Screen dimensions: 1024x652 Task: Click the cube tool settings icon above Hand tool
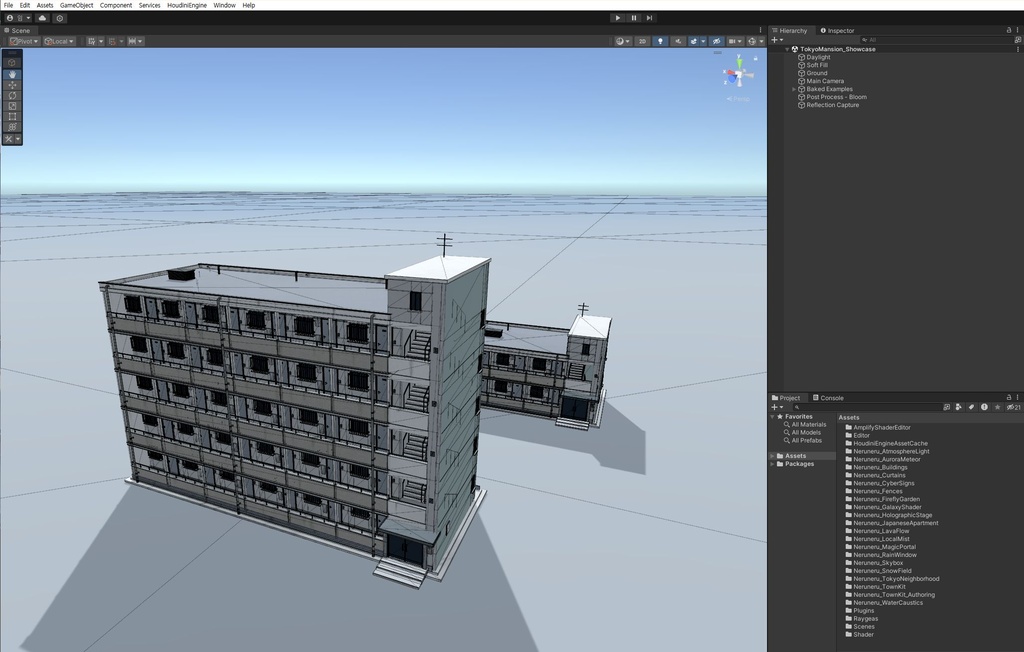pos(12,63)
